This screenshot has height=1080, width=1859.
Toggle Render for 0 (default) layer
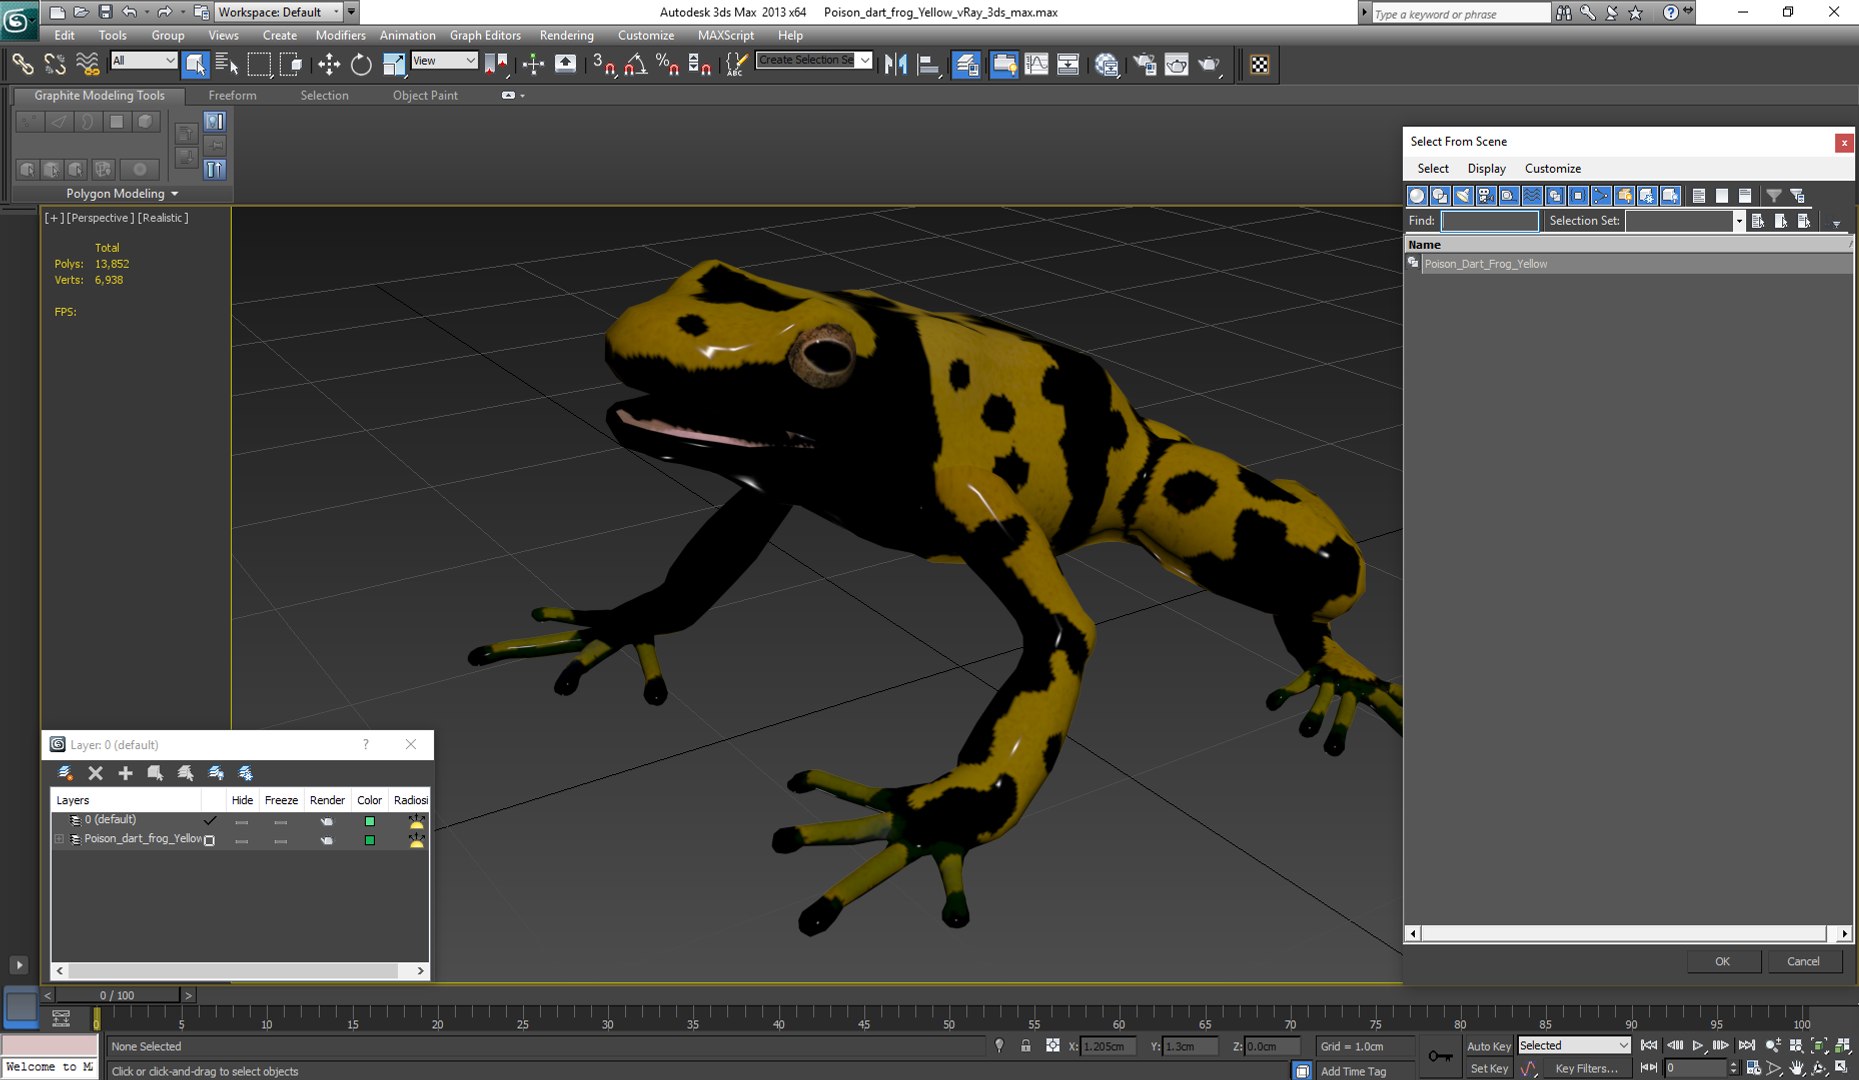tap(326, 821)
